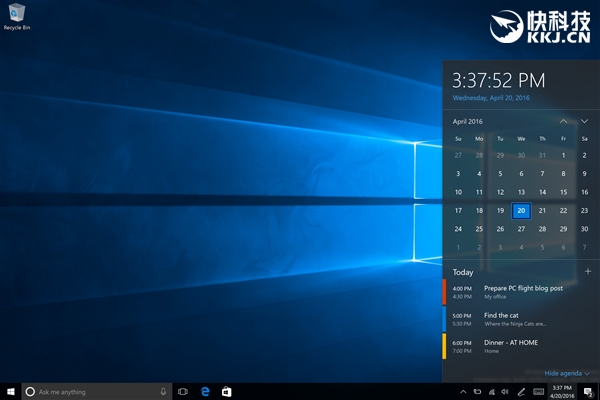Add a new event with the plus icon
600x400 pixels.
tap(587, 272)
